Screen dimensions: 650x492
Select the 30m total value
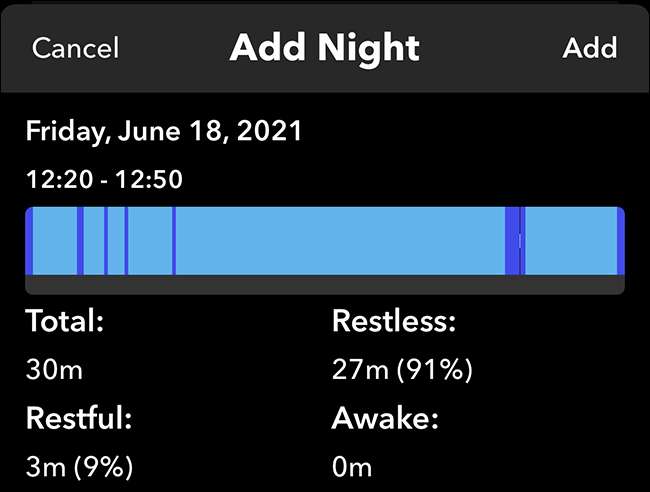[54, 370]
